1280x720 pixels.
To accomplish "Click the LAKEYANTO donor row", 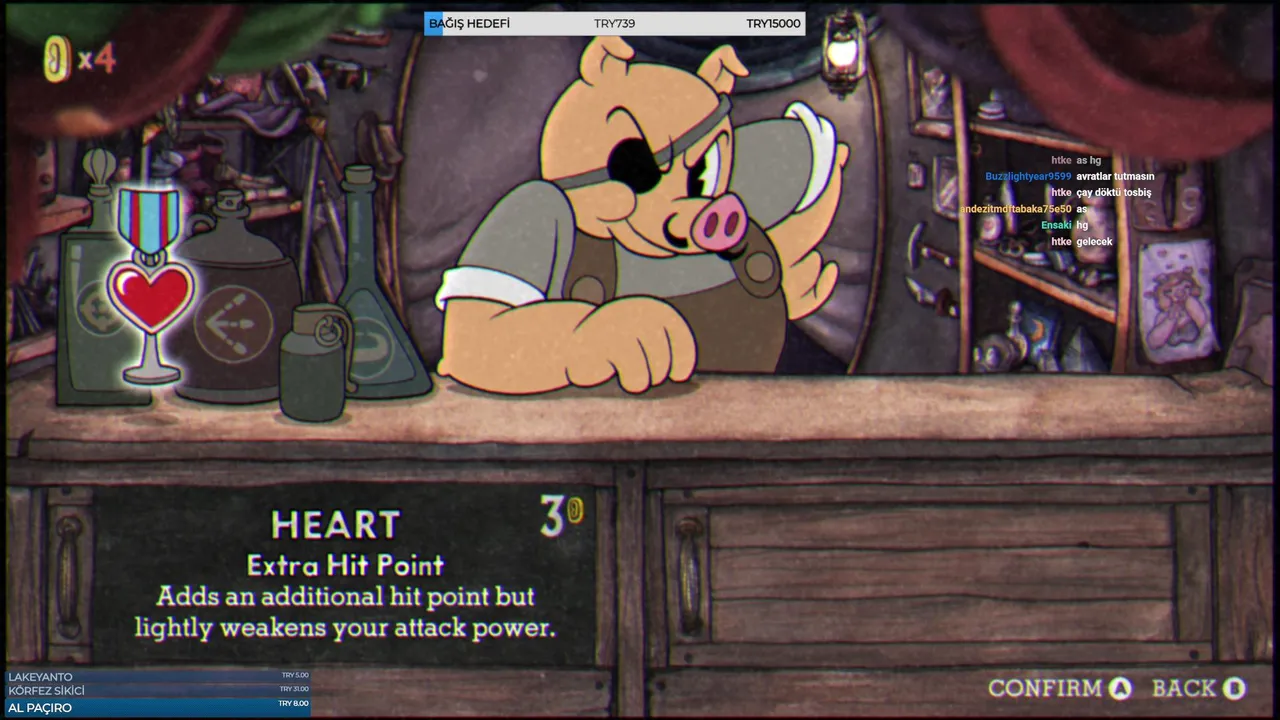I will tap(158, 676).
